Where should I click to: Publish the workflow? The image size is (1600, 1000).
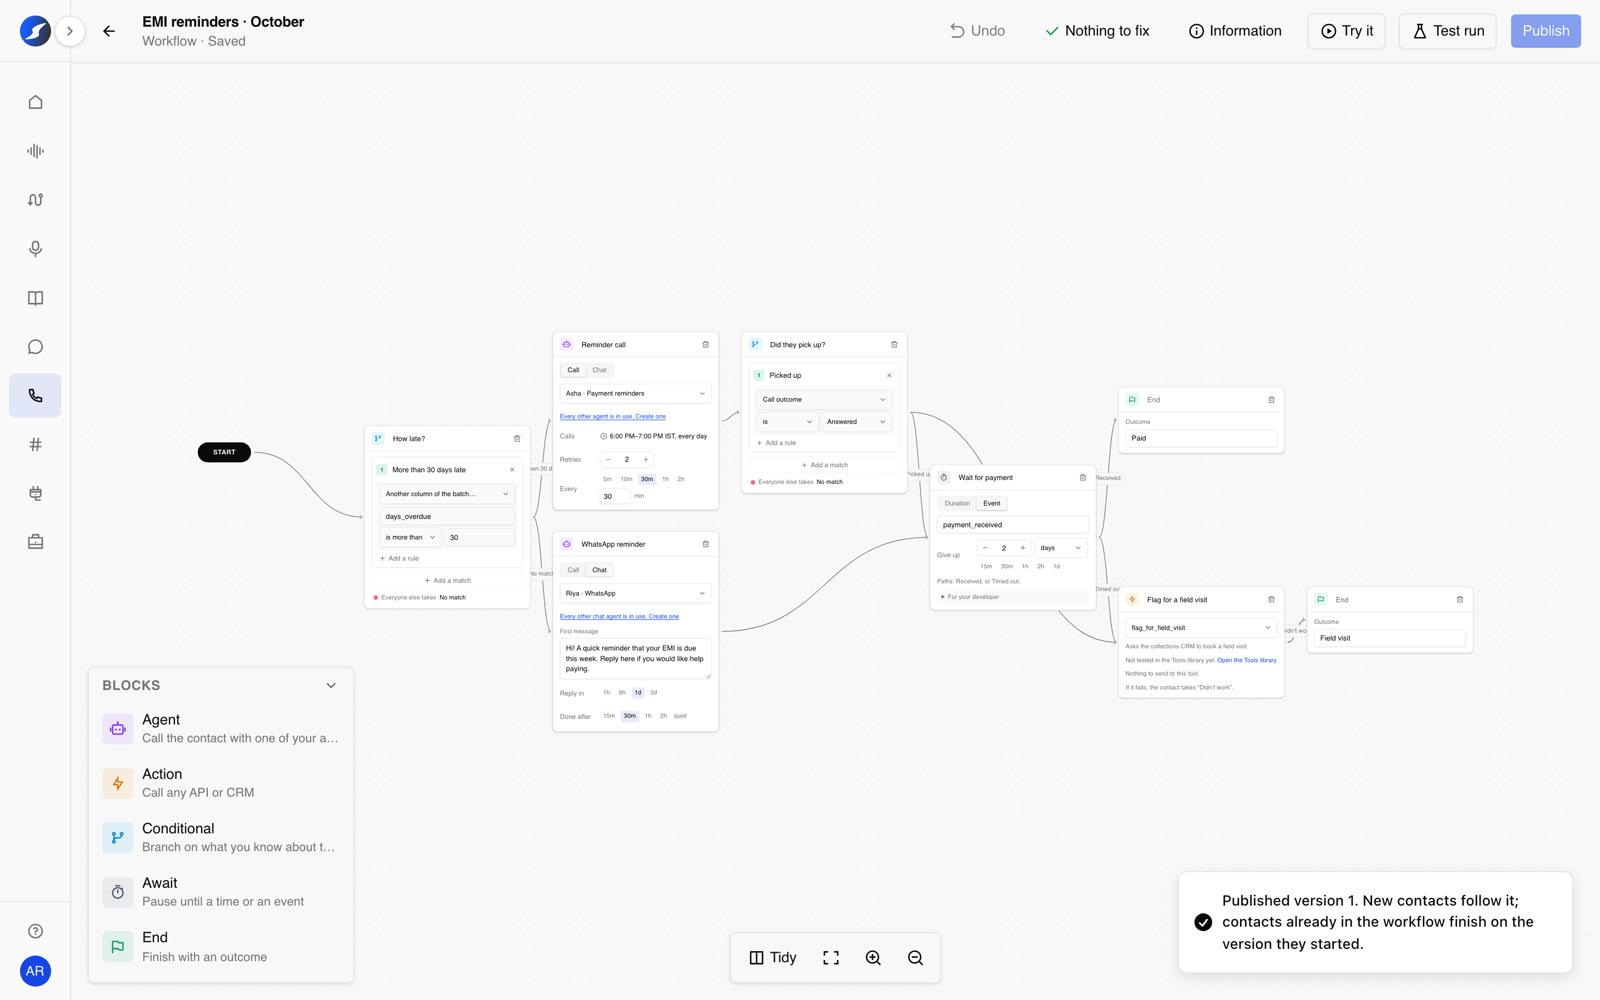pos(1545,31)
